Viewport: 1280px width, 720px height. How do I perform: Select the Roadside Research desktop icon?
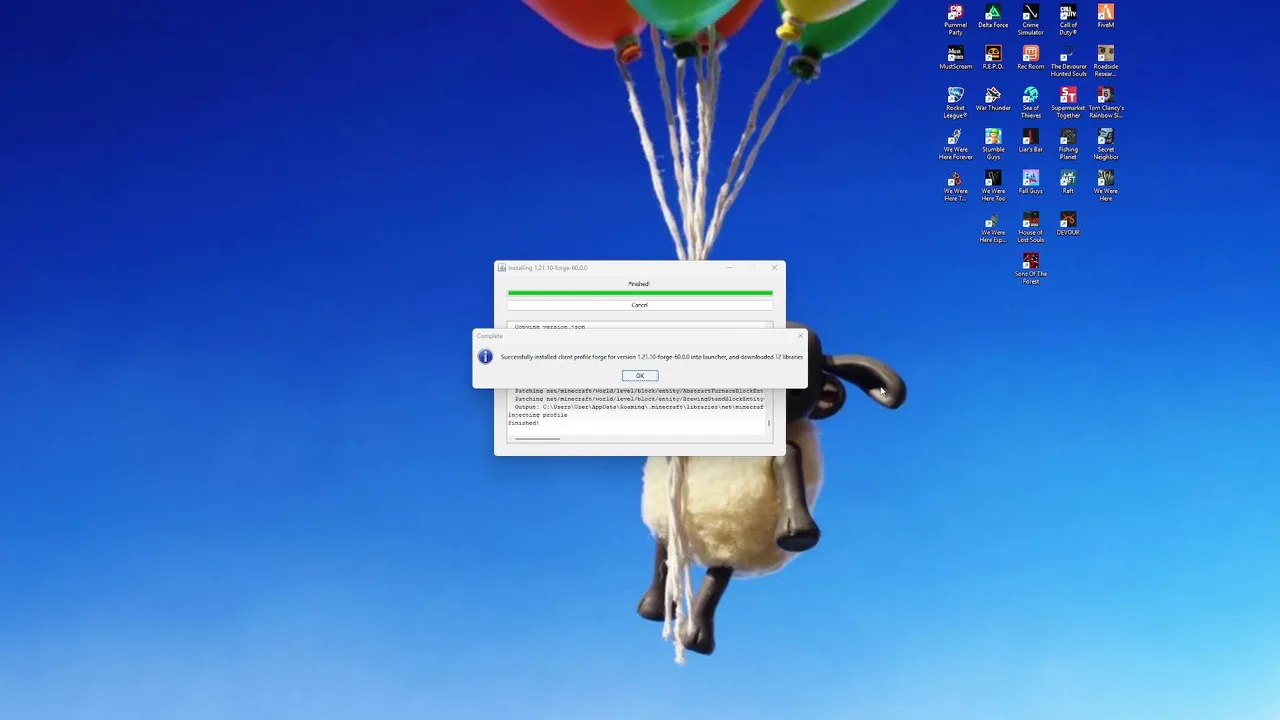click(1105, 61)
